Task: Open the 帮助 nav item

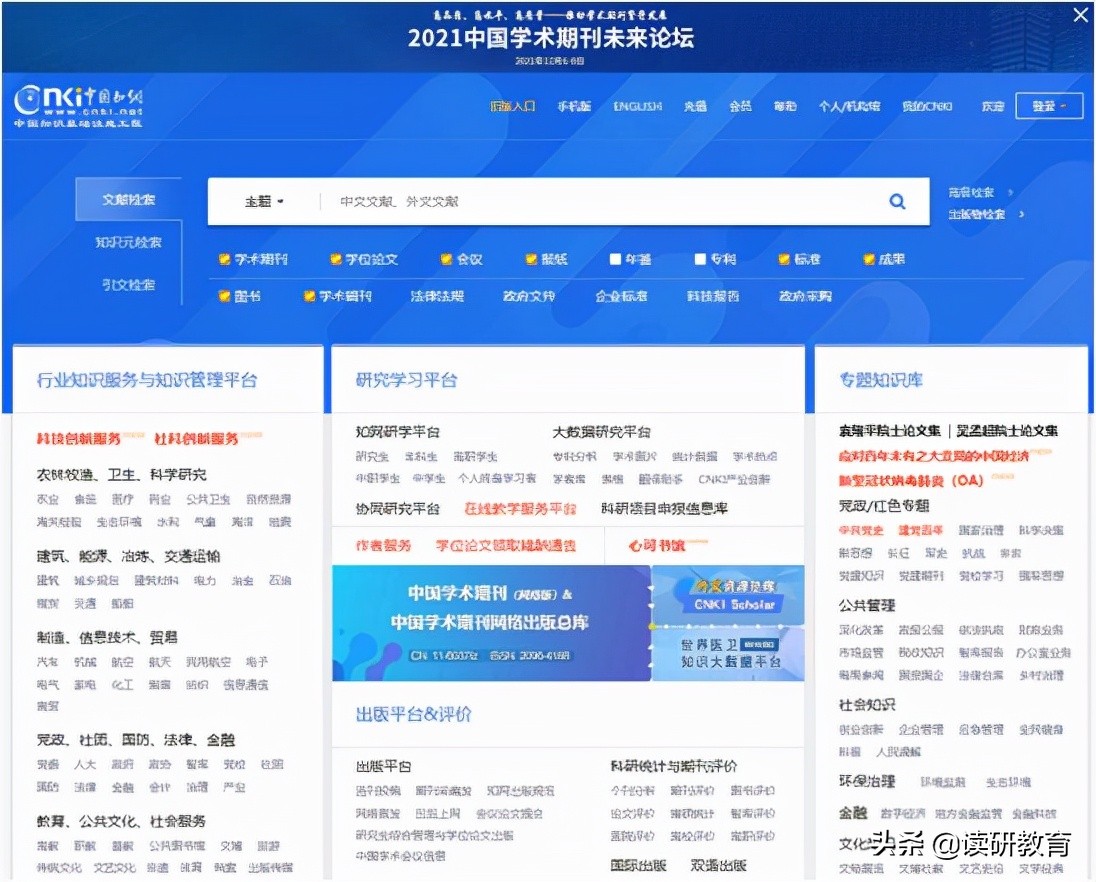Action: pos(785,106)
